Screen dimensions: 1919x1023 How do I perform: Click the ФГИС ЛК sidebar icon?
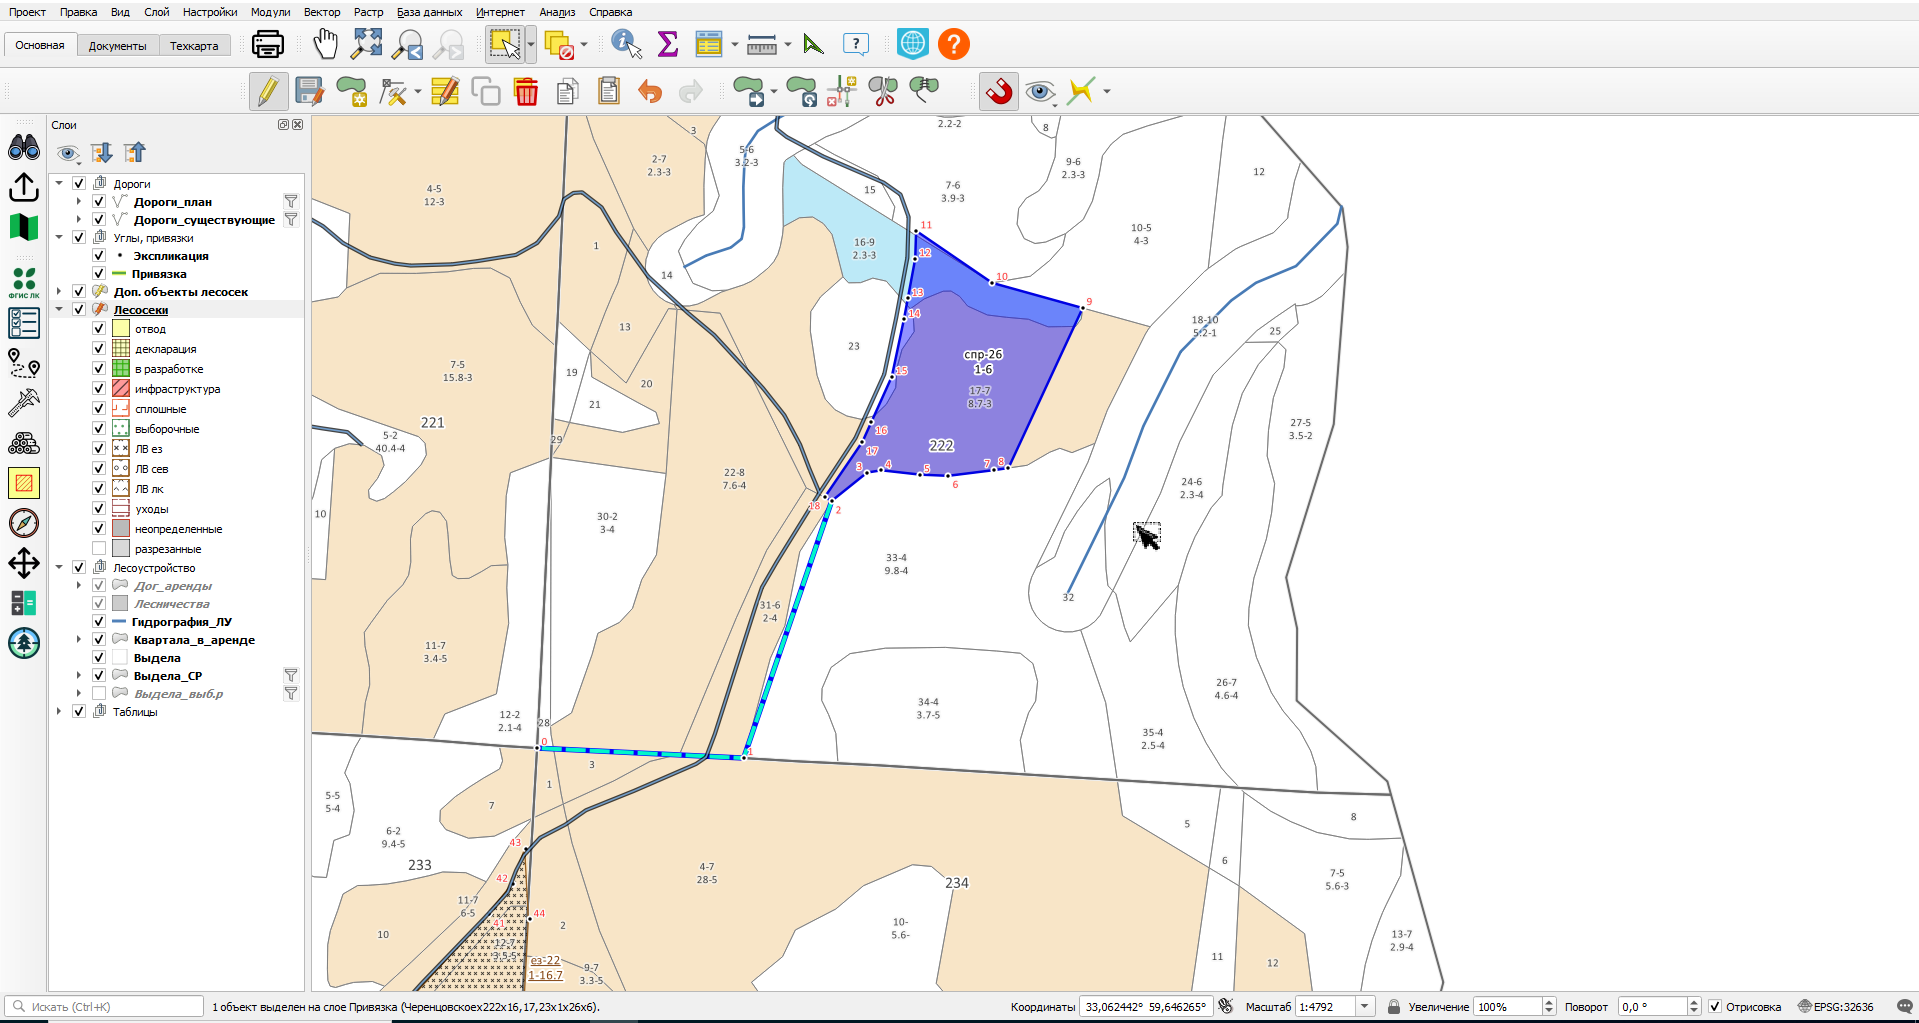24,283
